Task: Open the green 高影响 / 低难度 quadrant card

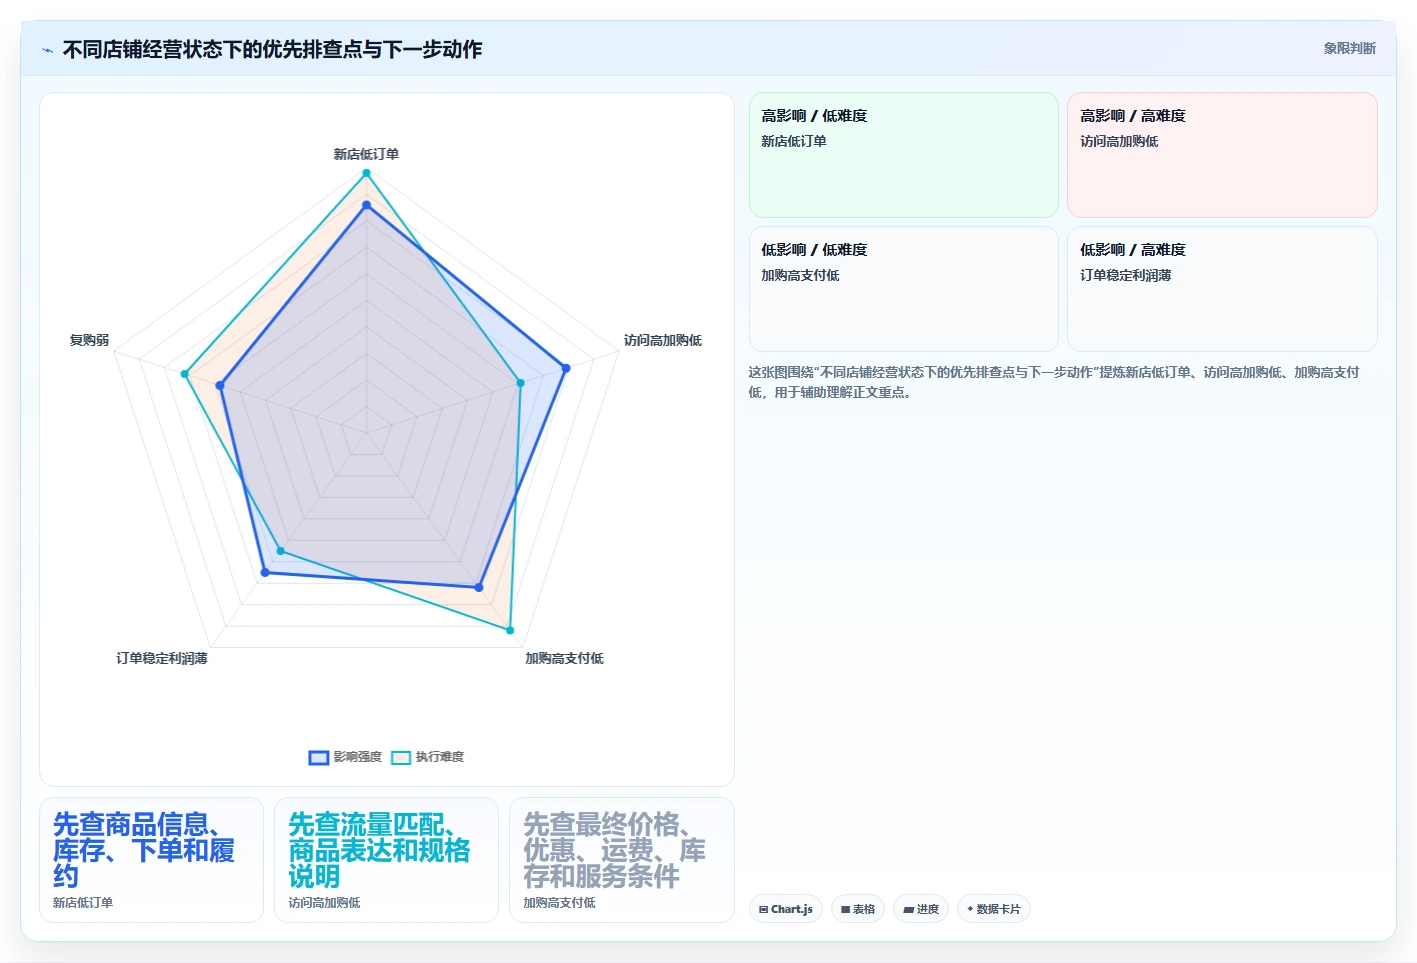Action: pos(904,155)
